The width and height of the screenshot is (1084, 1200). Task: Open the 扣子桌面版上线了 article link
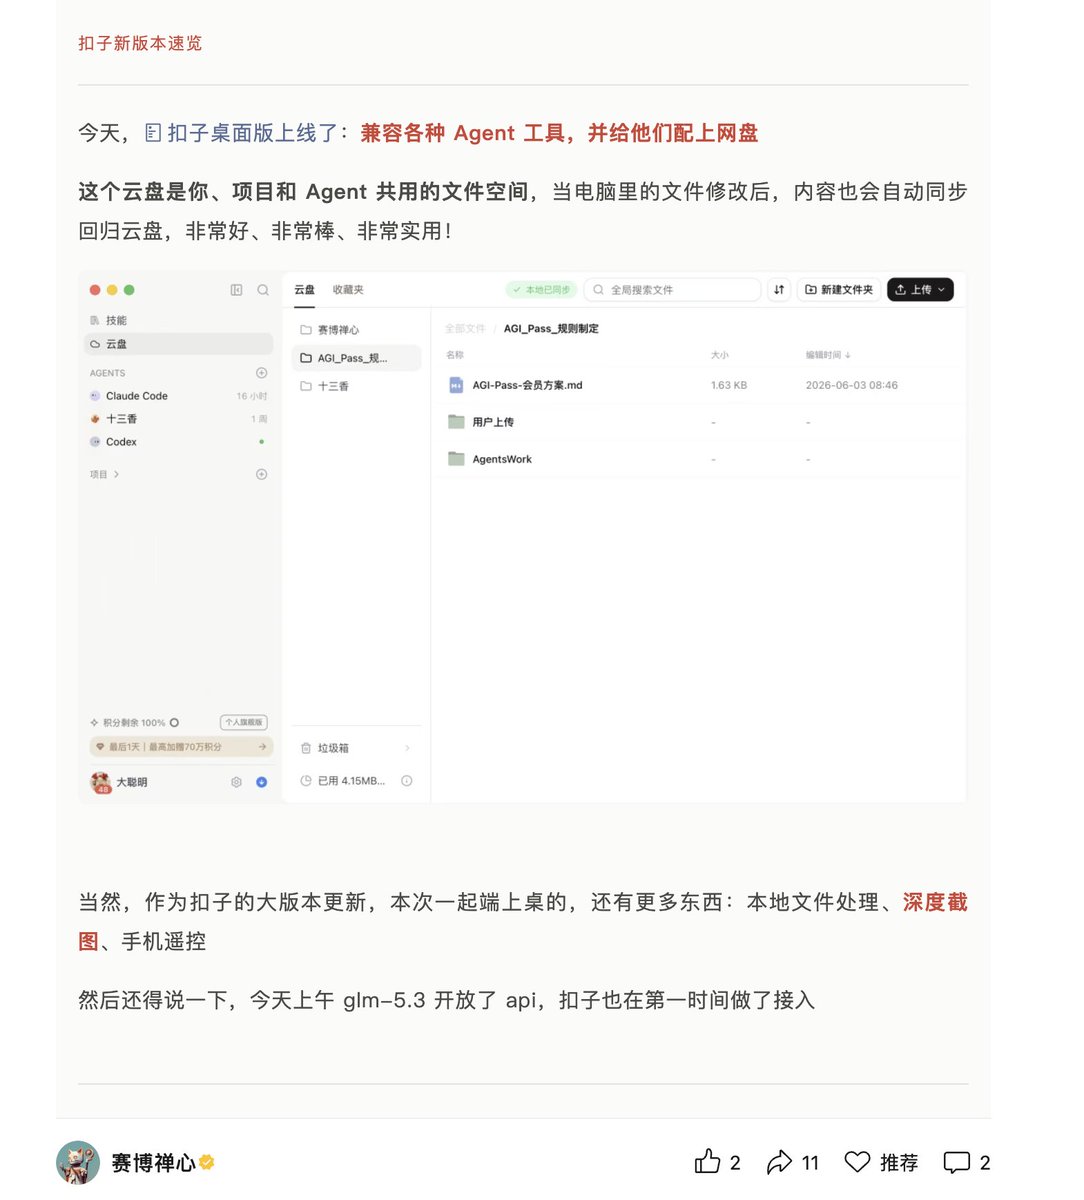[x=241, y=133]
